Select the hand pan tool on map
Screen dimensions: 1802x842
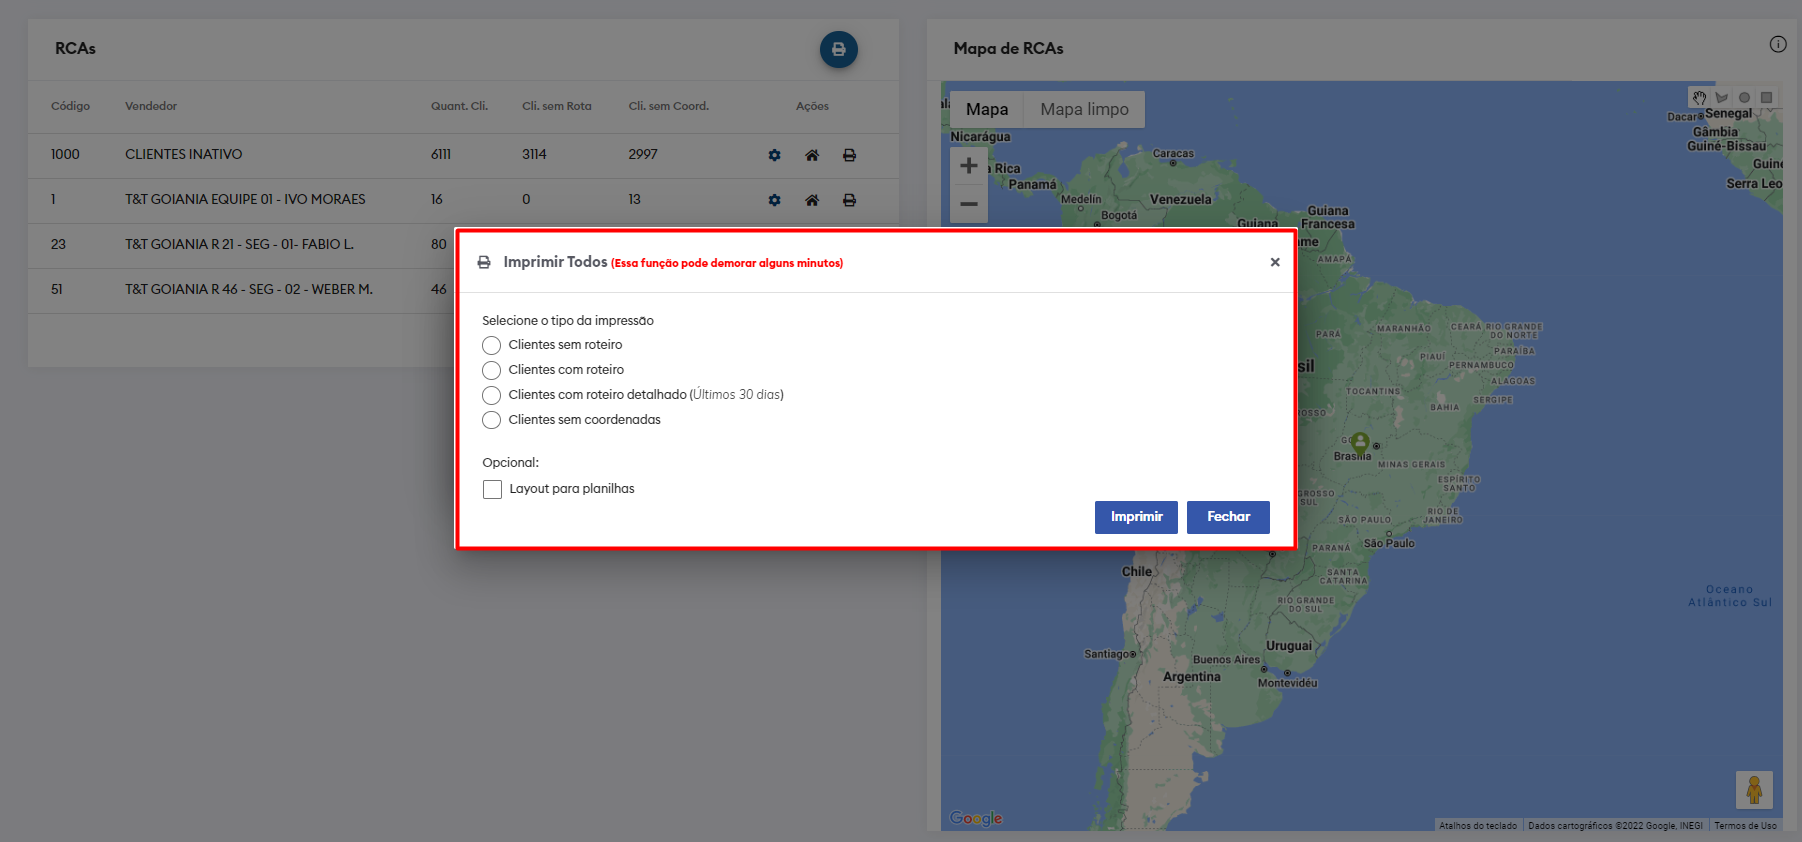point(1699,97)
